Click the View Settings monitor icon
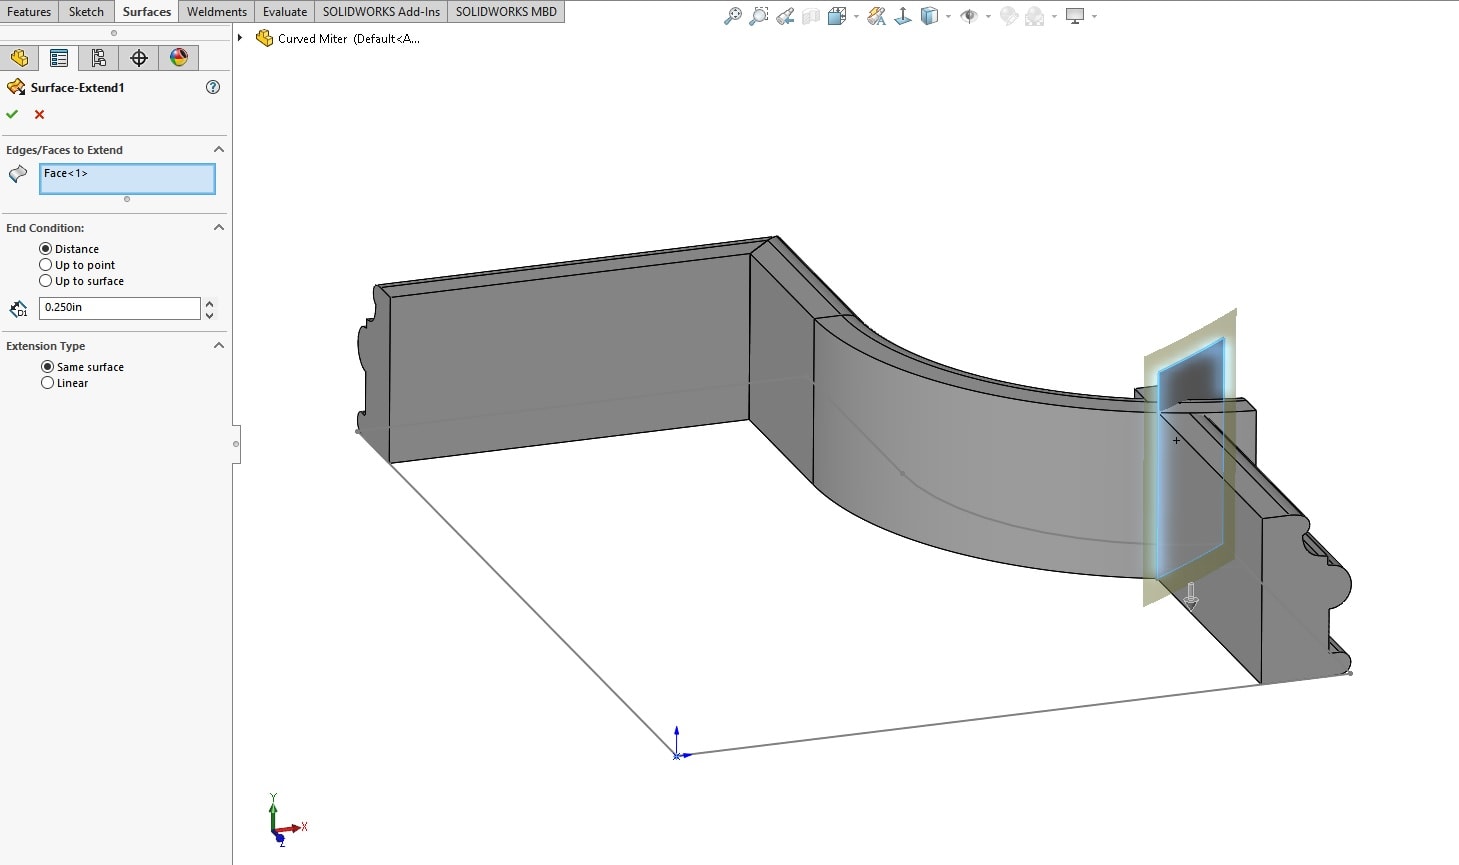Screen dimensions: 1459x865 click(x=1075, y=16)
